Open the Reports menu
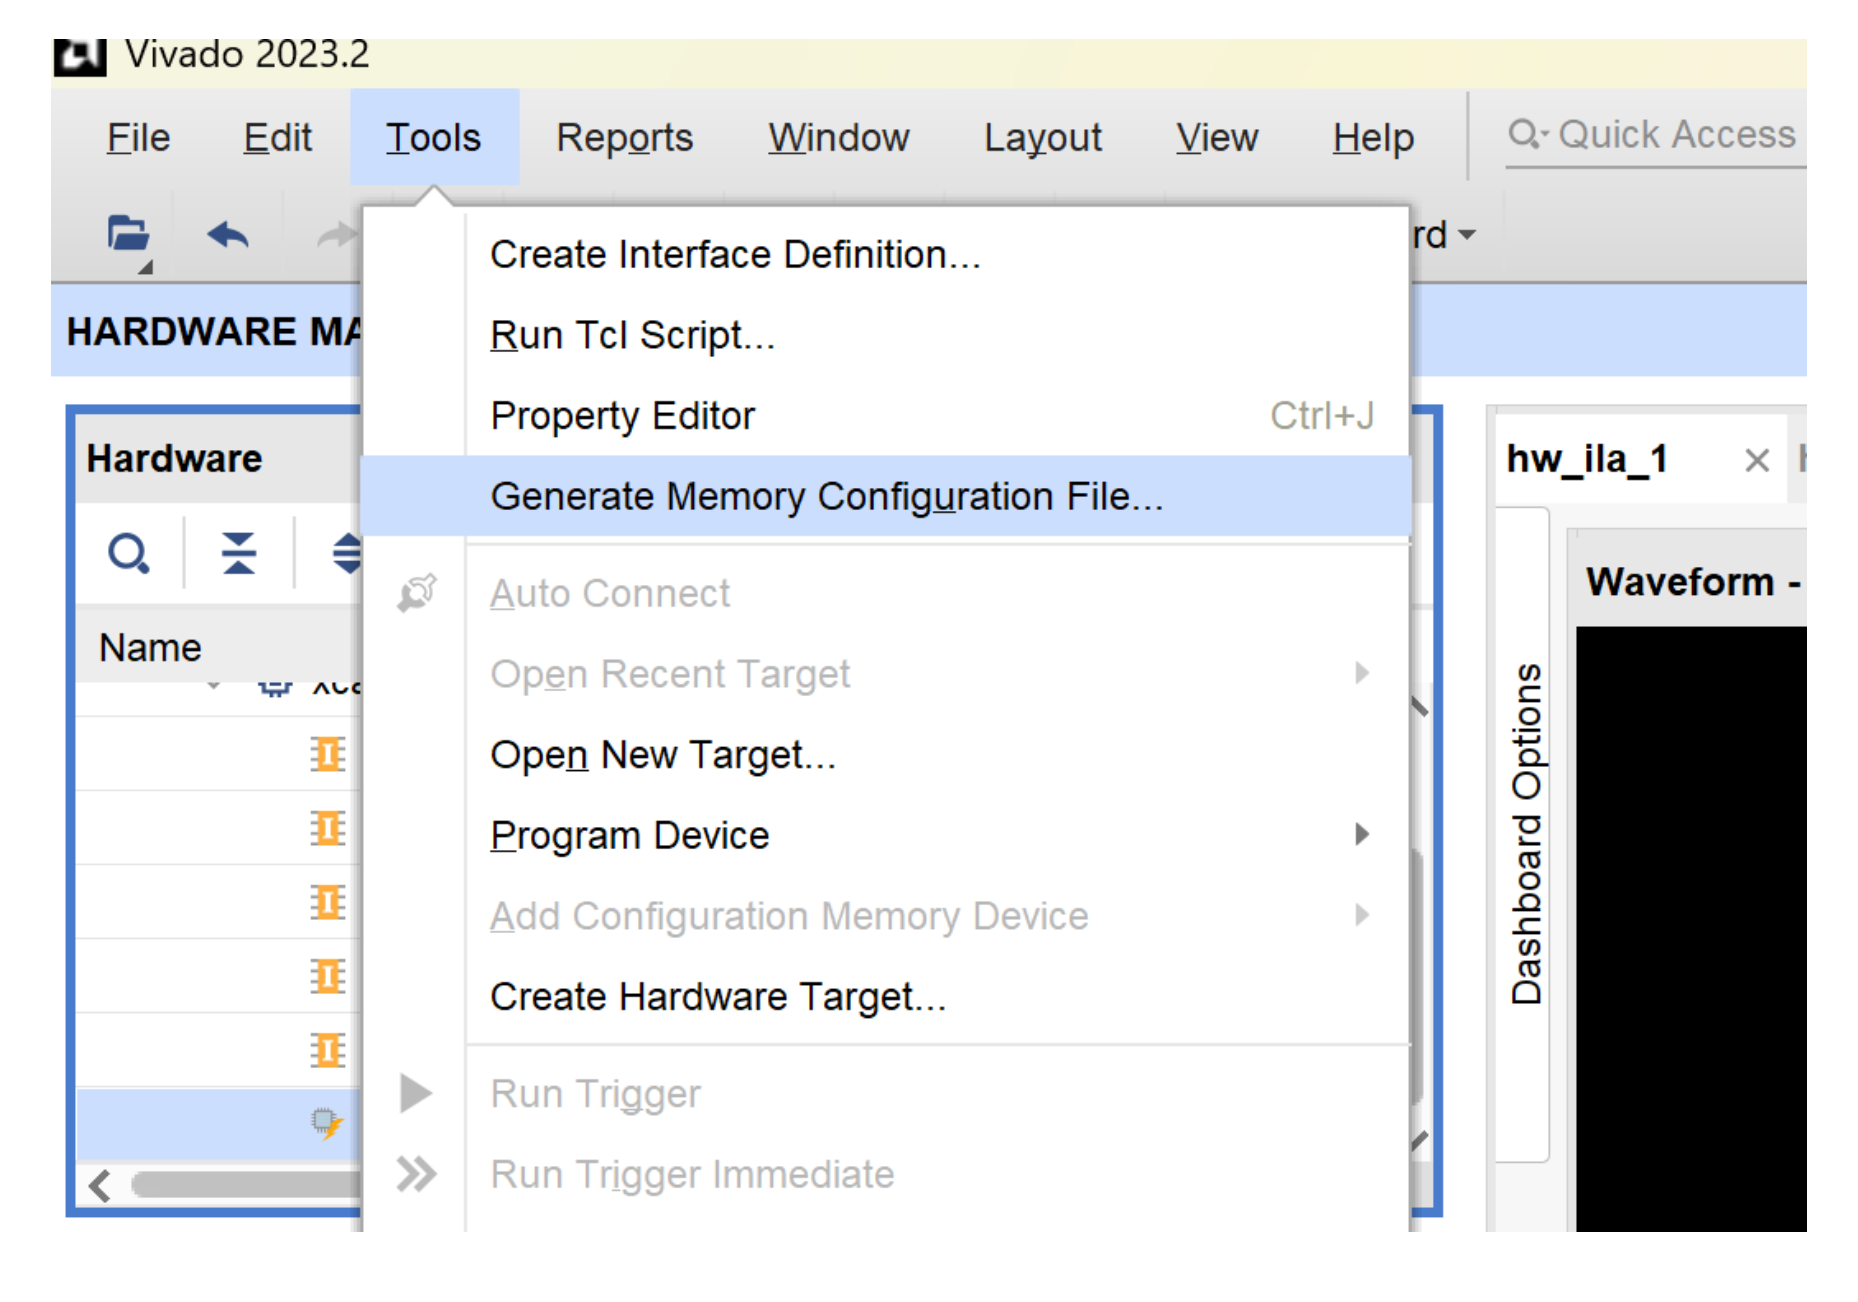1858x1302 pixels. (x=624, y=138)
